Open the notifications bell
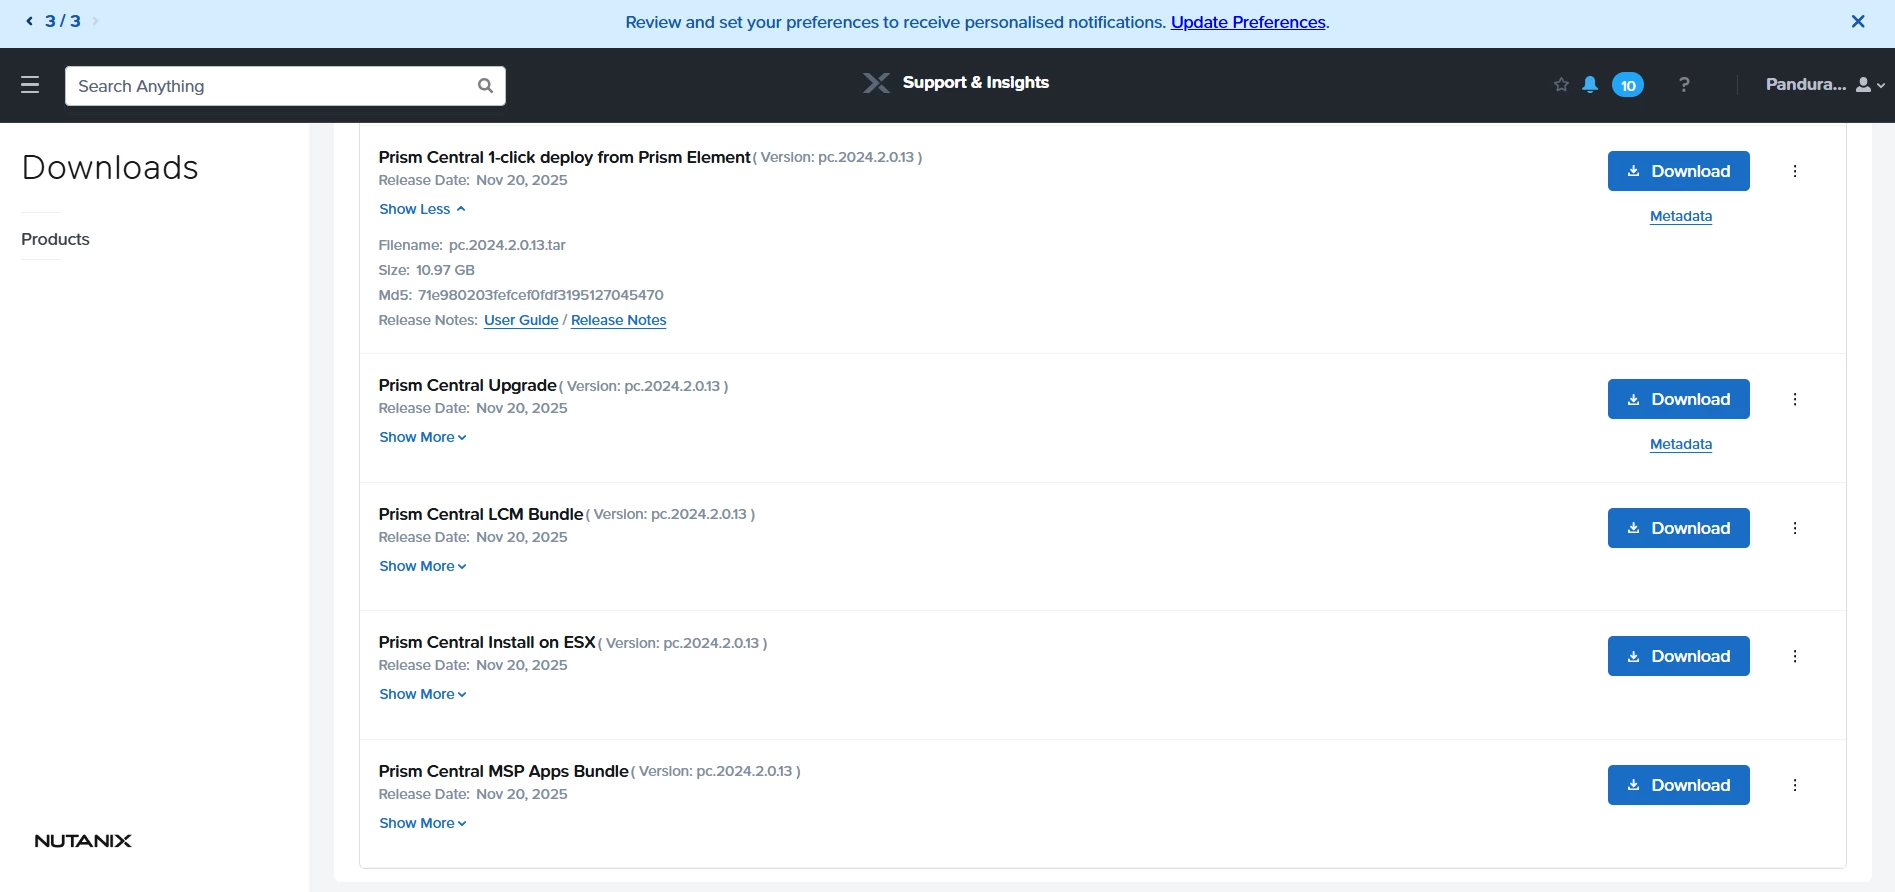This screenshot has height=892, width=1895. [x=1590, y=85]
